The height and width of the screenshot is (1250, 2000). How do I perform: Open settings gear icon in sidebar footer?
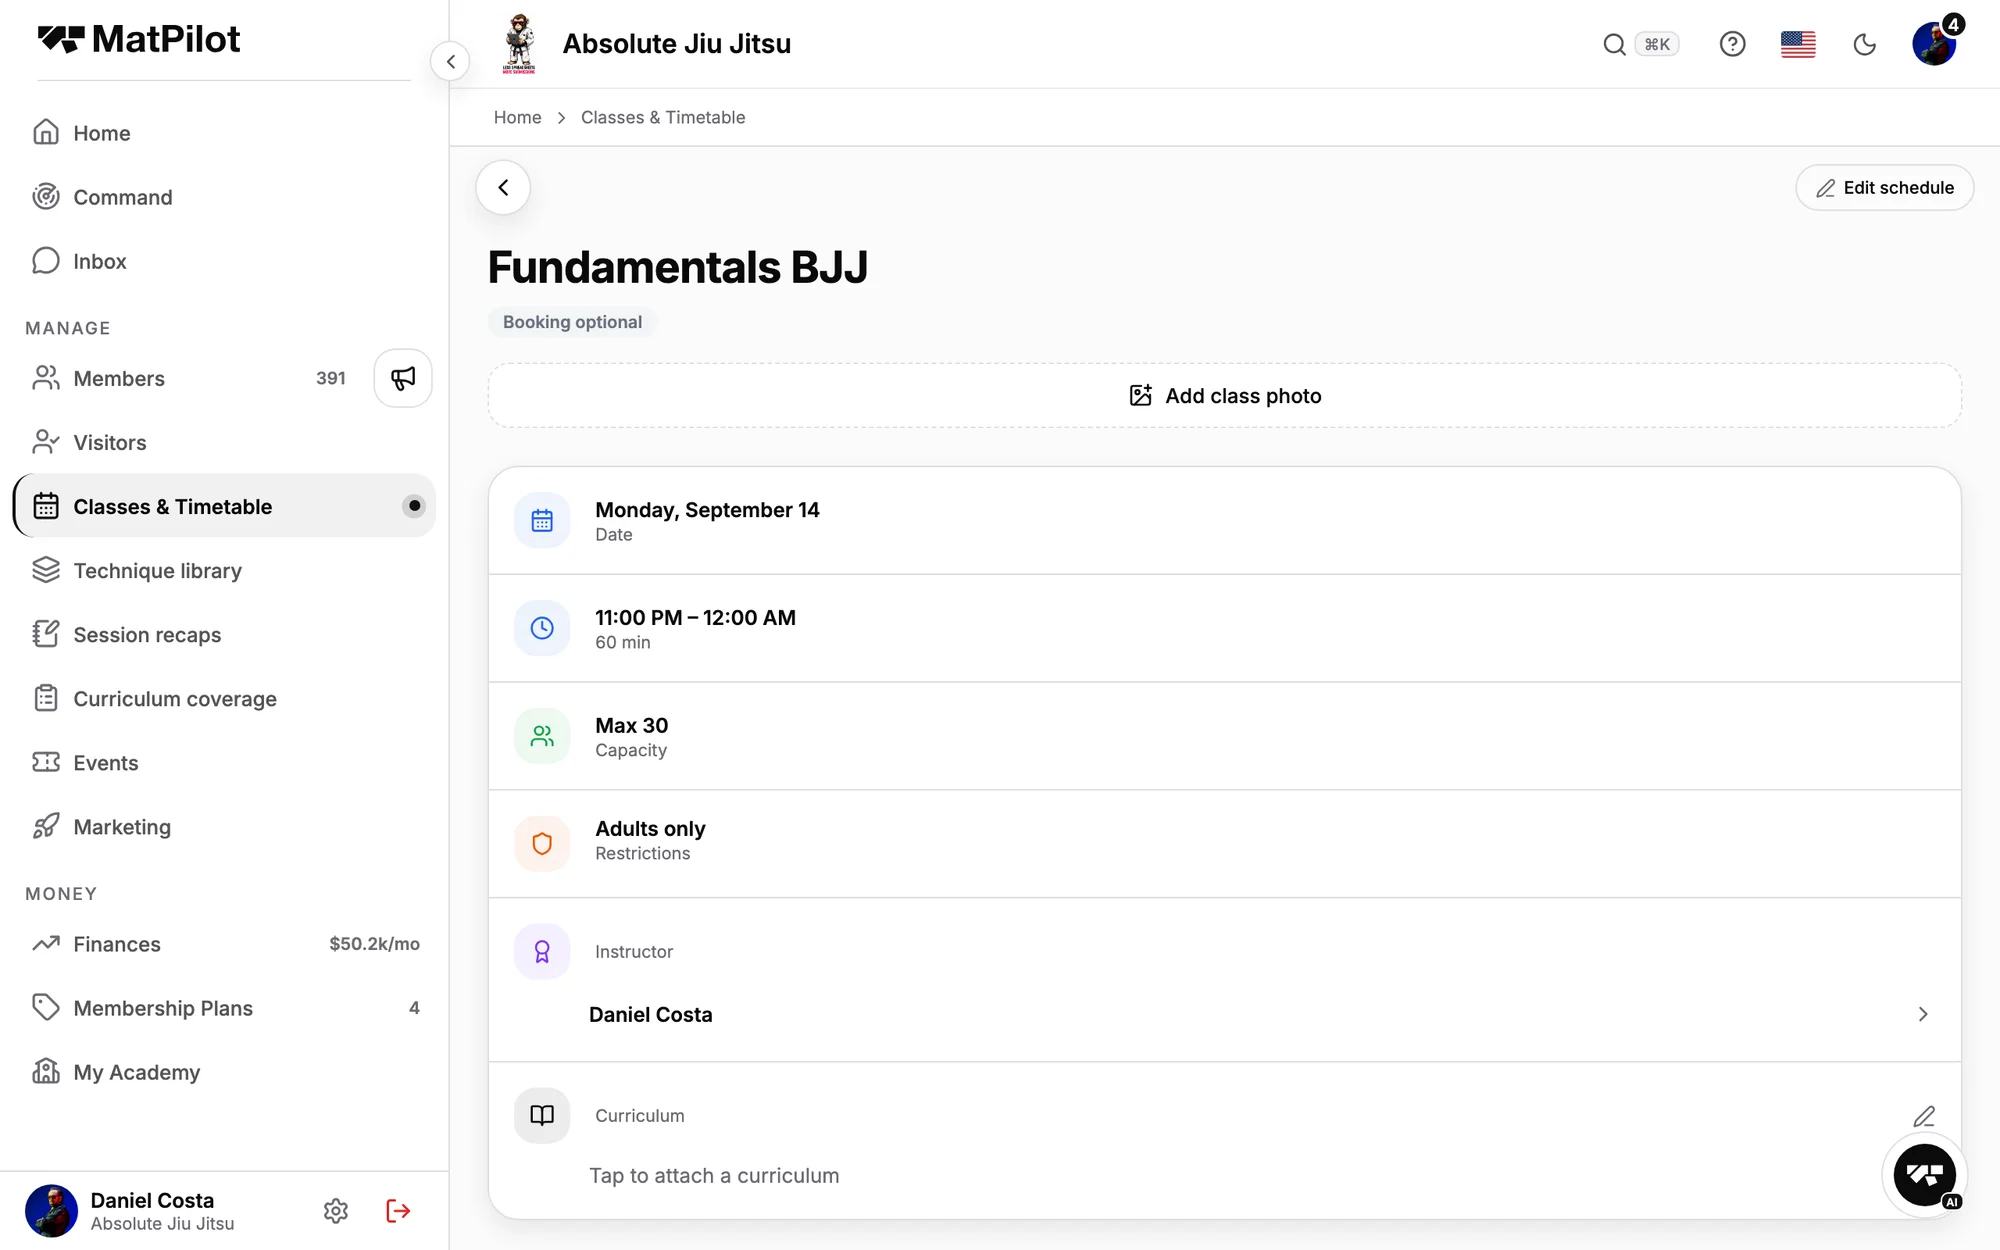click(336, 1211)
